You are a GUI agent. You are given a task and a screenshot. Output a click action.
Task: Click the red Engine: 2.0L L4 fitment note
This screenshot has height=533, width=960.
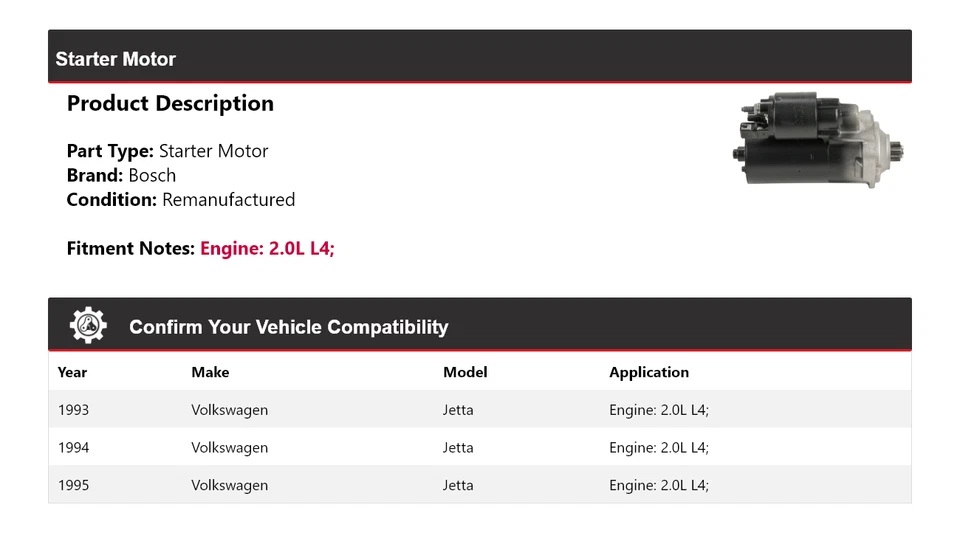(x=268, y=248)
